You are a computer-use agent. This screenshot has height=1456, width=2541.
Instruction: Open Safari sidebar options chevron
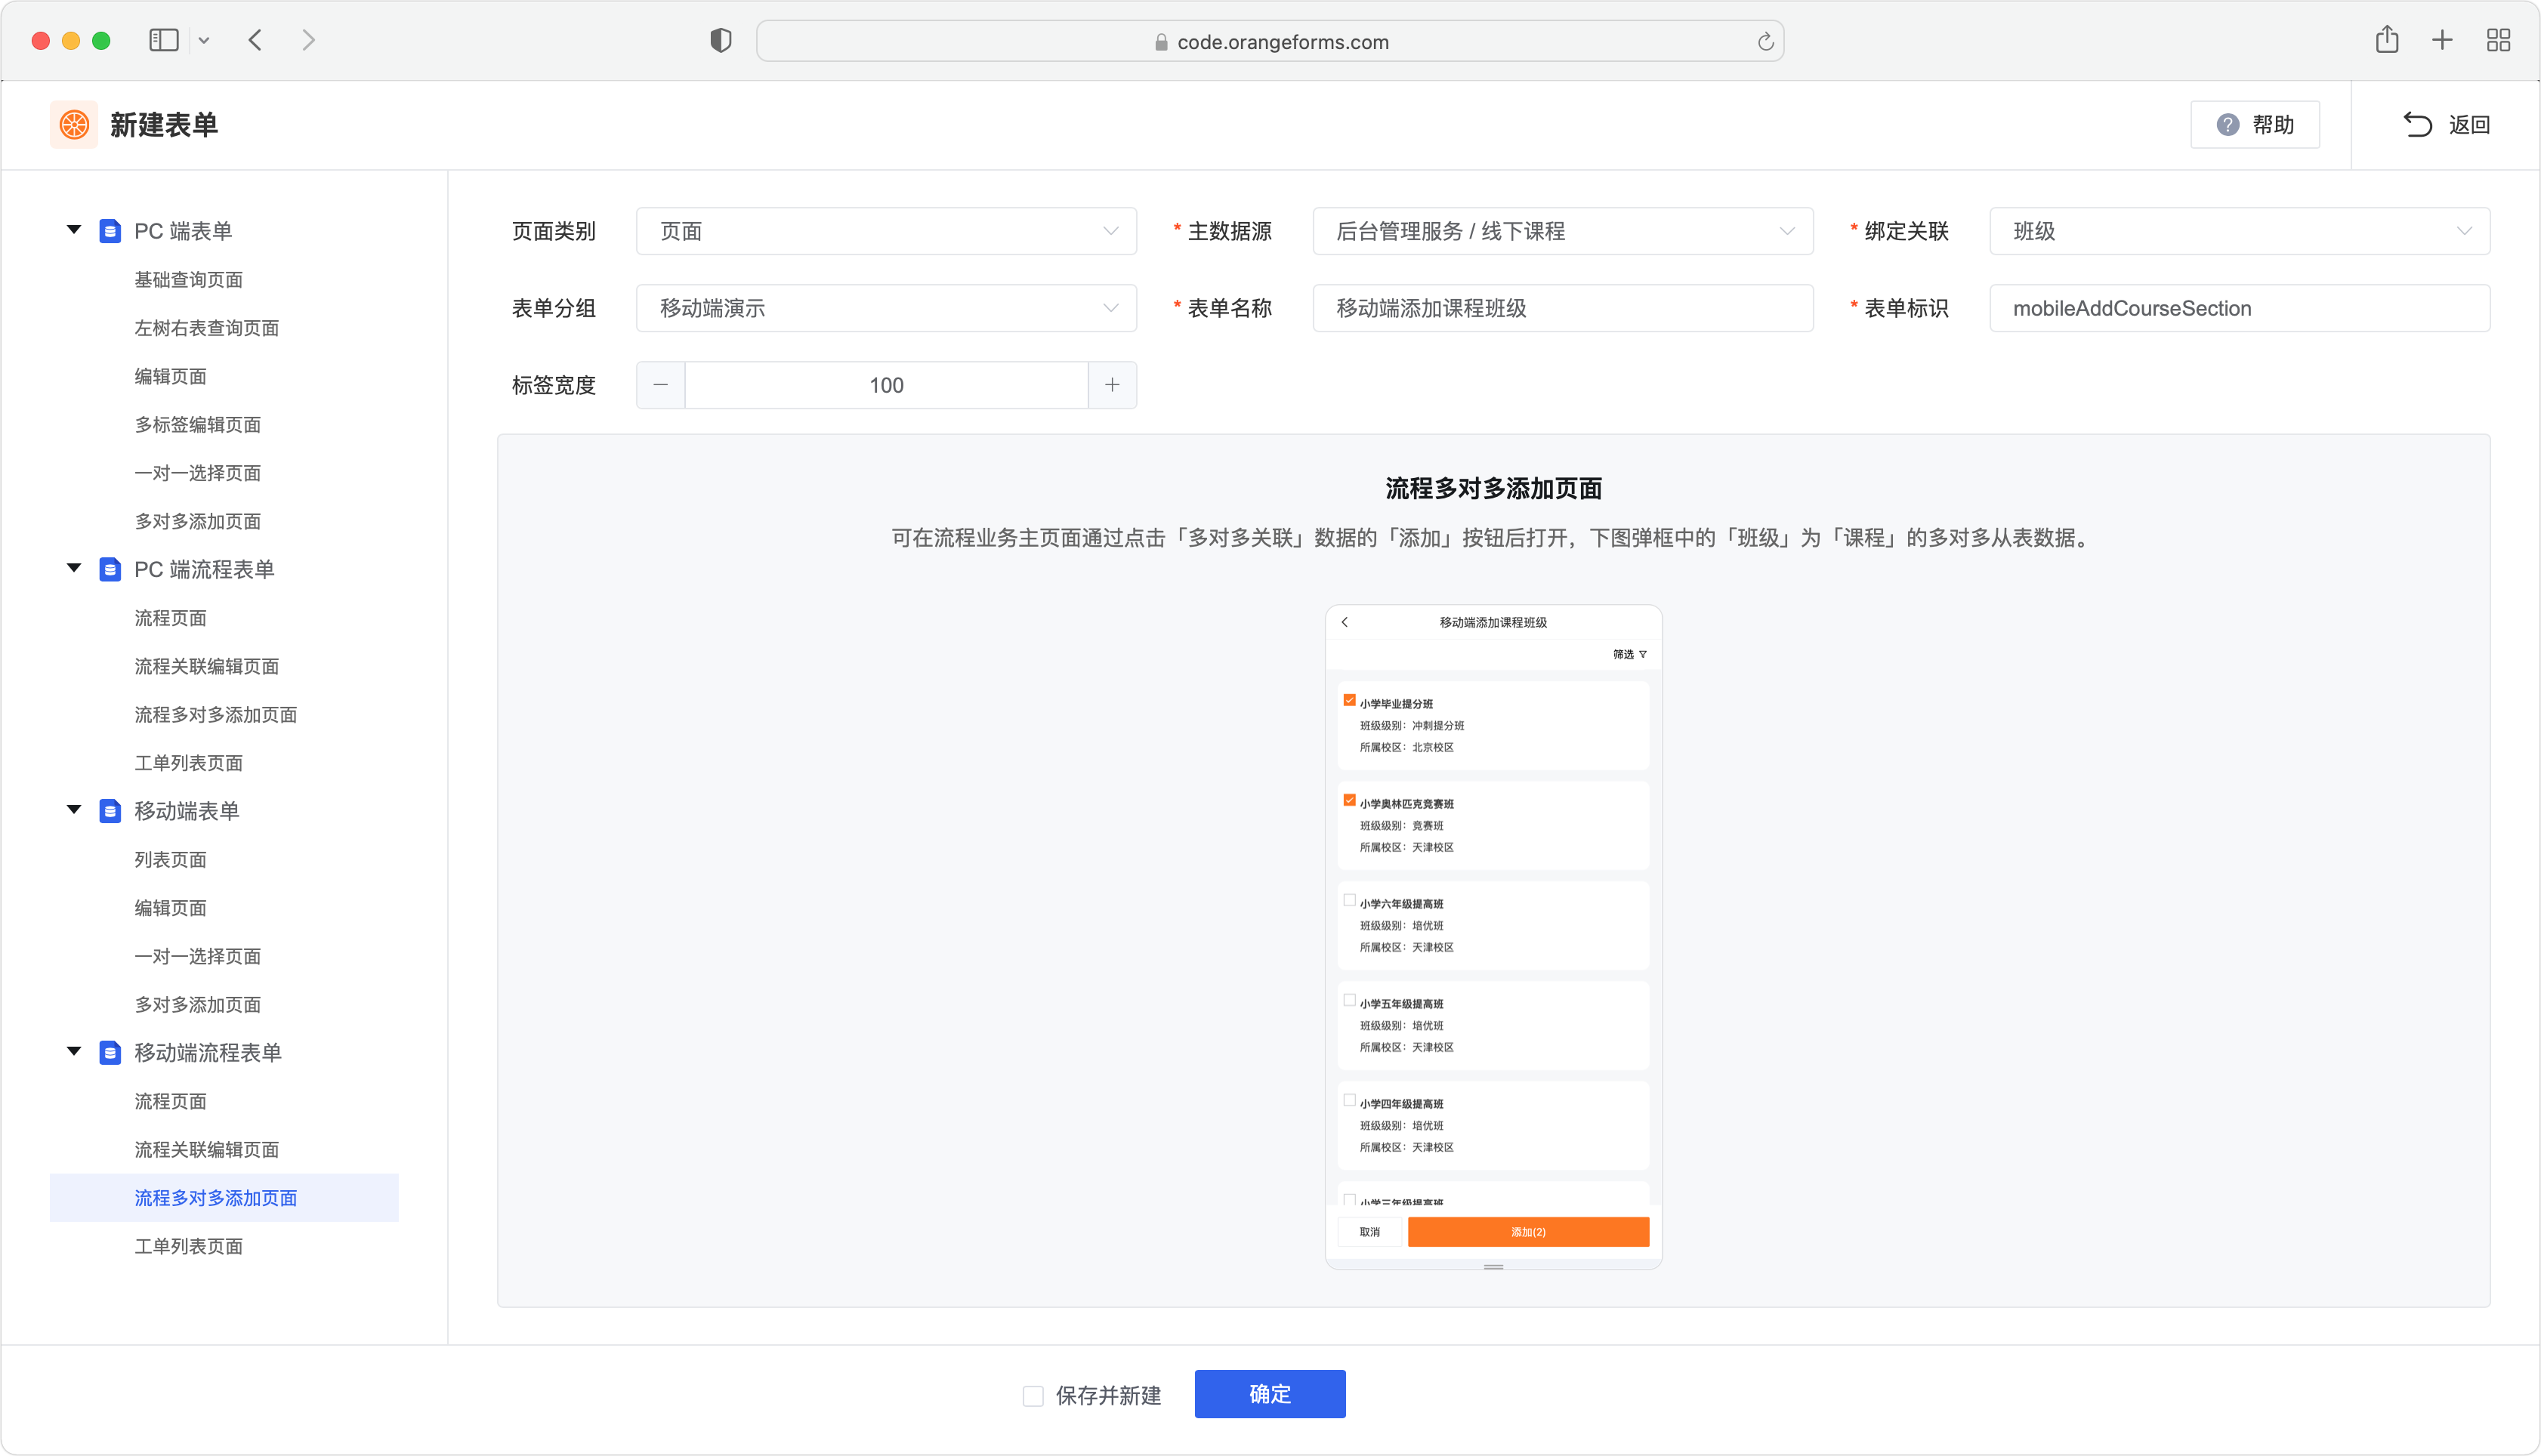click(x=204, y=41)
